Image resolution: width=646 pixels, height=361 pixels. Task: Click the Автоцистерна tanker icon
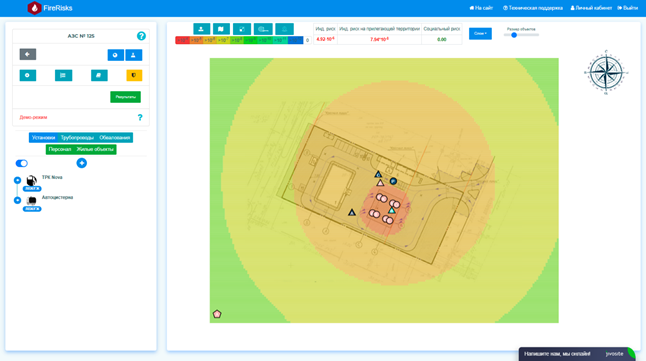[32, 200]
